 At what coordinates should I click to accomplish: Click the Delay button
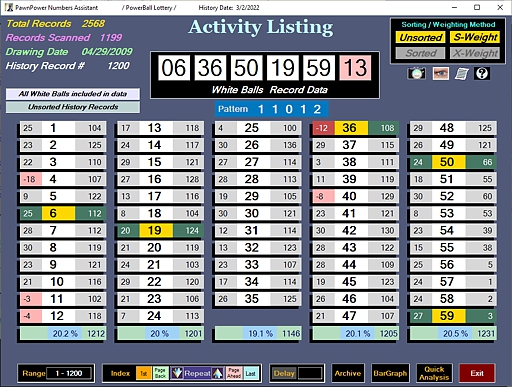pyautogui.click(x=284, y=373)
